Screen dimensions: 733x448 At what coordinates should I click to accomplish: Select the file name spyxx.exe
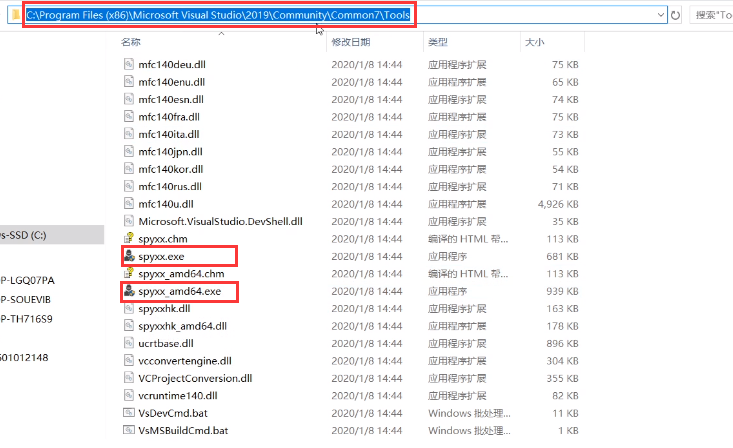point(161,256)
